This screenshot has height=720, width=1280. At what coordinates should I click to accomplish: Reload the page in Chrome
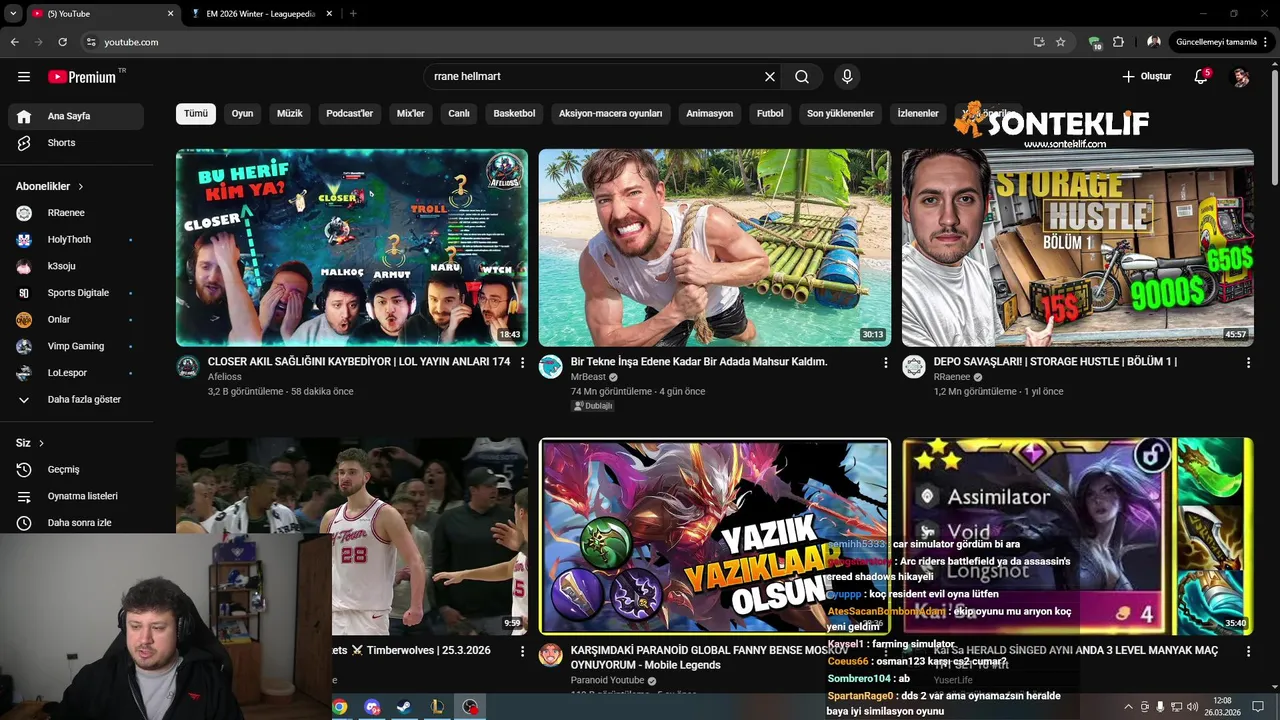pos(62,42)
